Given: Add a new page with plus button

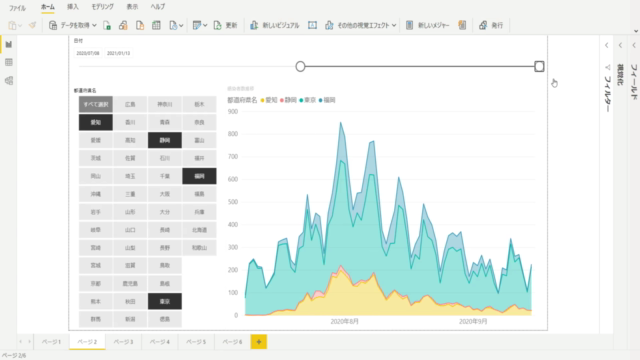Looking at the screenshot, I should pos(259,342).
